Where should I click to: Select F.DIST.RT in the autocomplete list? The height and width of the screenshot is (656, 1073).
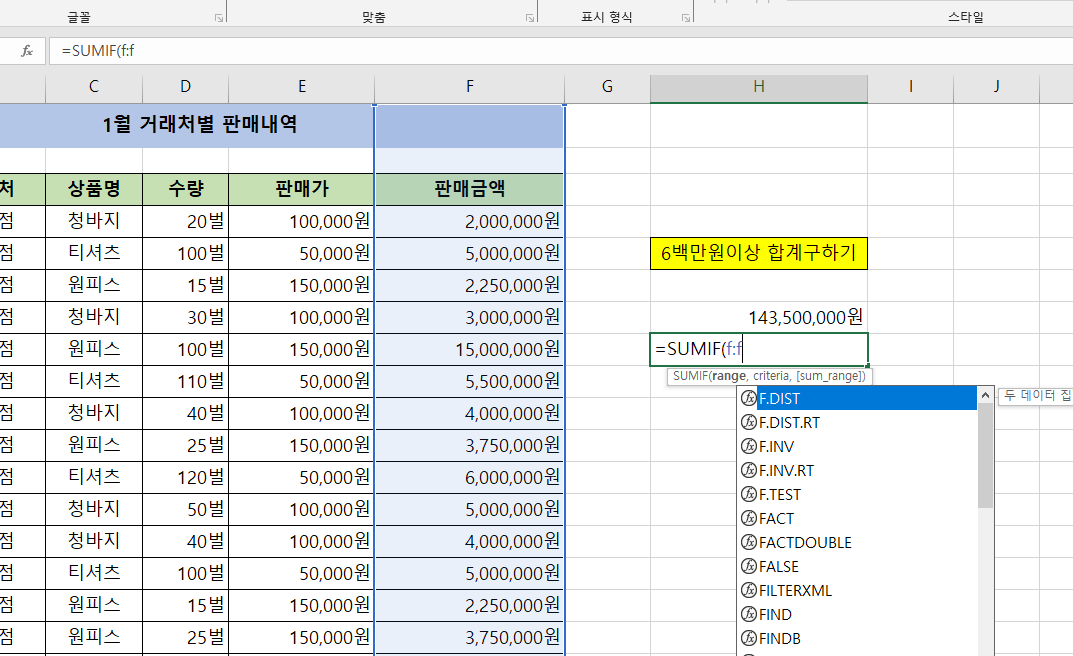click(858, 422)
